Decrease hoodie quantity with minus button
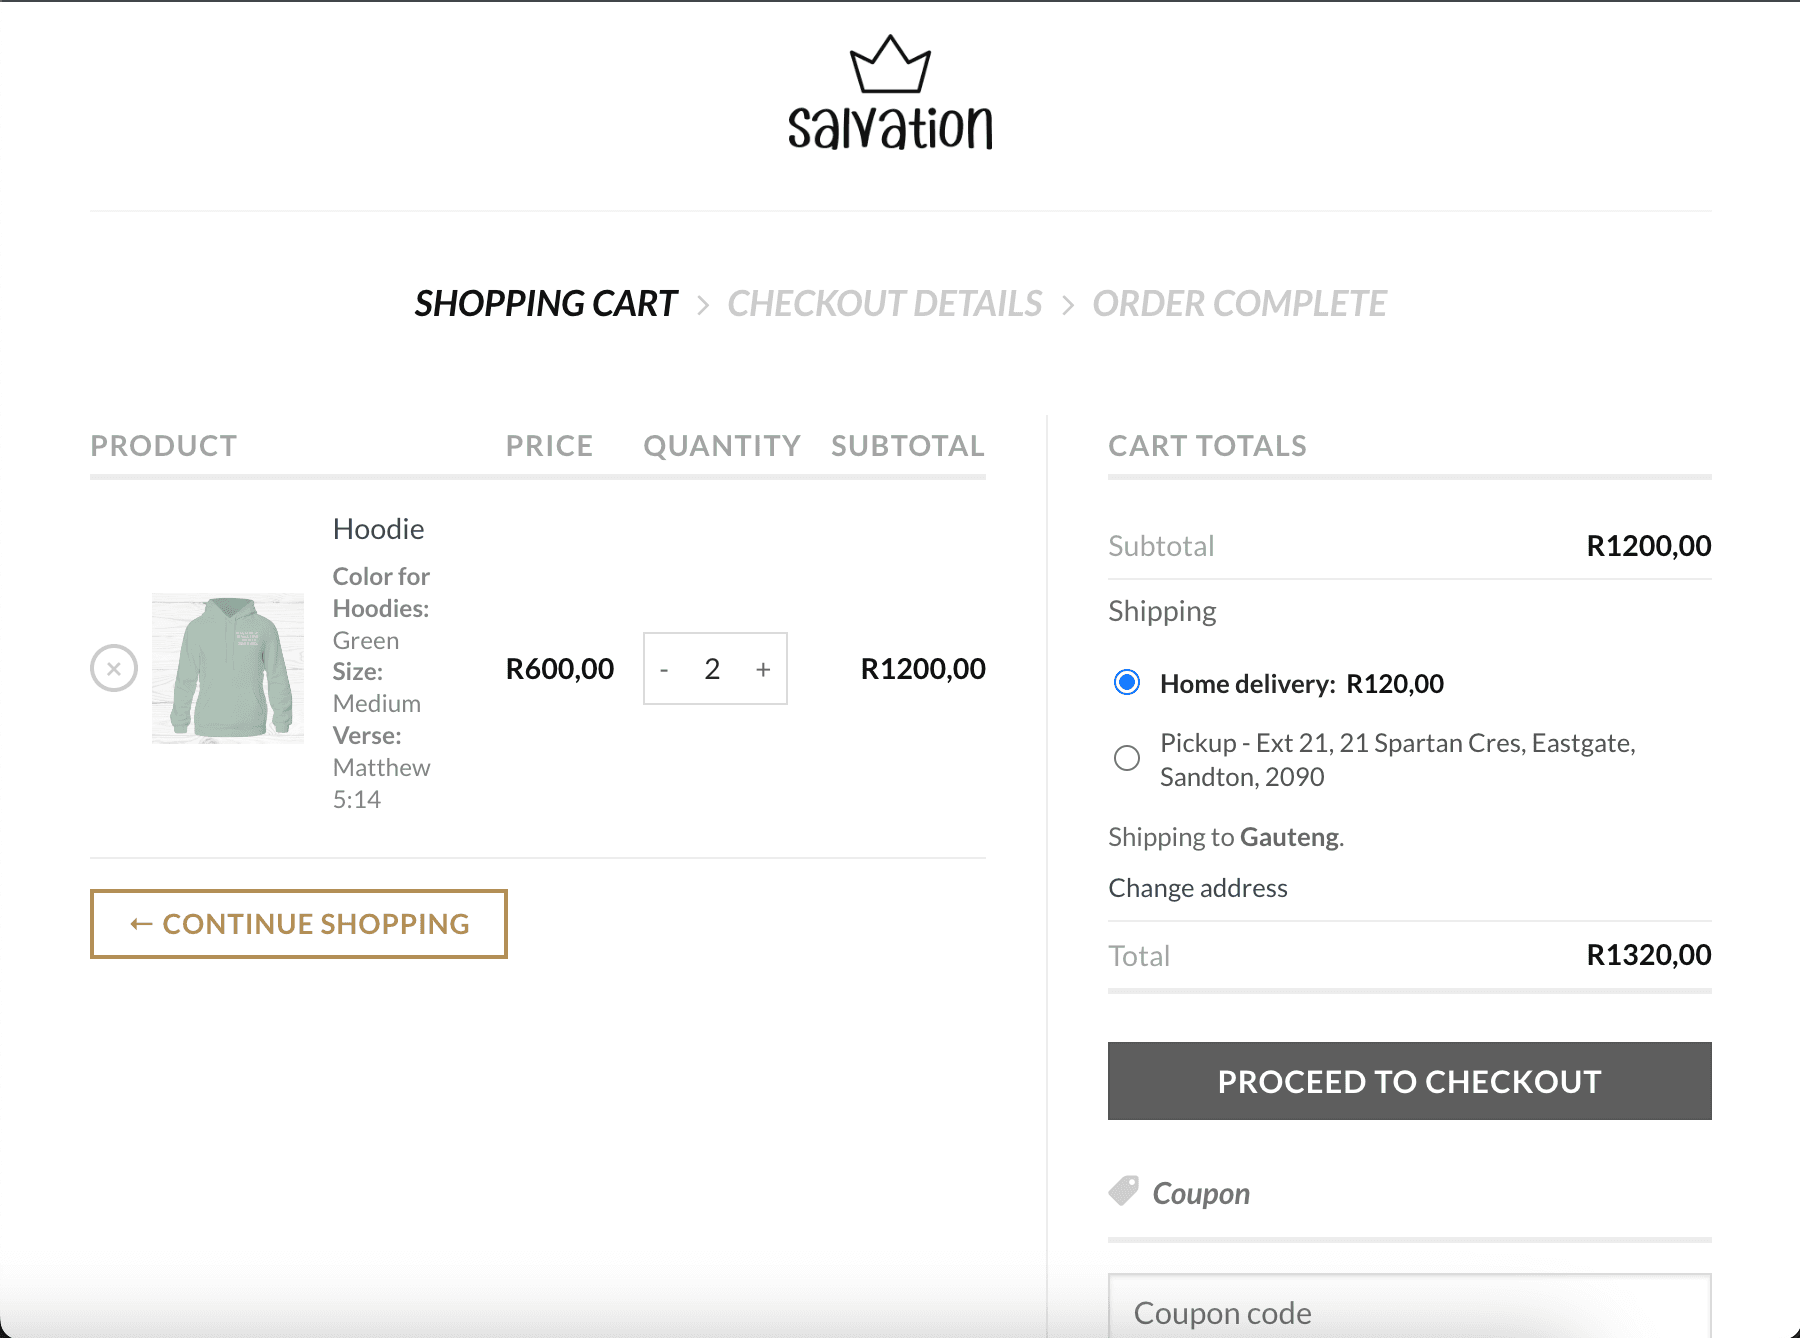Viewport: 1800px width, 1338px height. (664, 669)
